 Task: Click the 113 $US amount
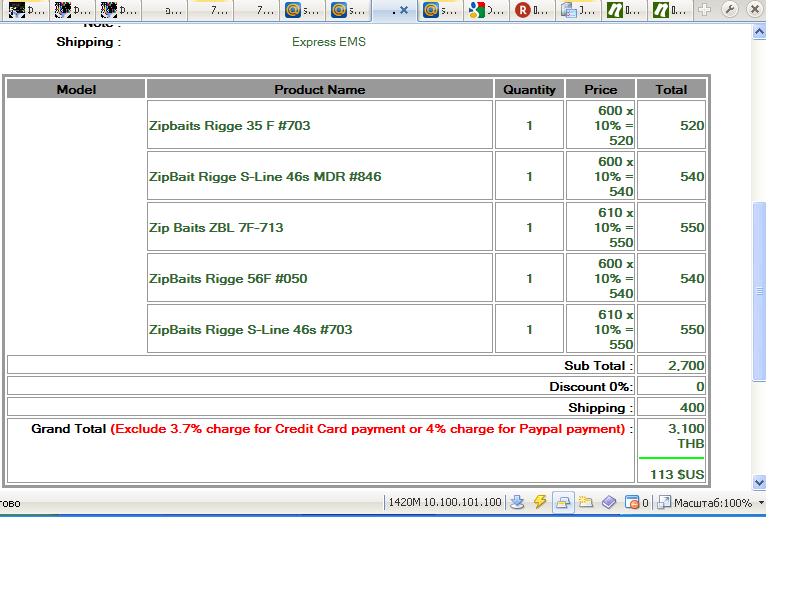click(x=677, y=474)
